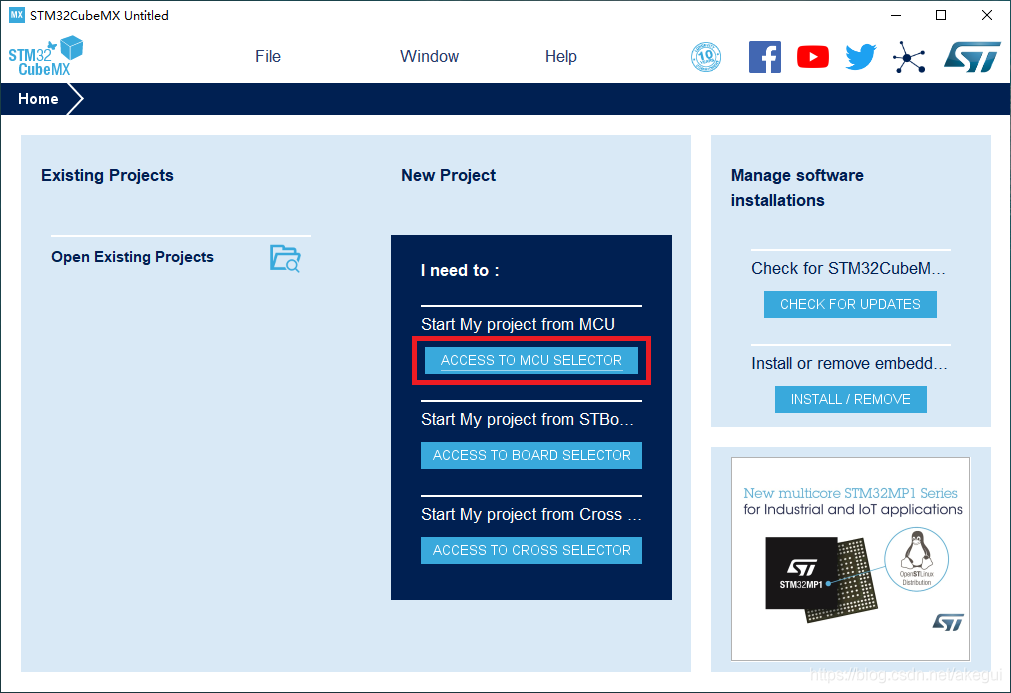Minimize the STM32CubeMX window

pos(896,15)
